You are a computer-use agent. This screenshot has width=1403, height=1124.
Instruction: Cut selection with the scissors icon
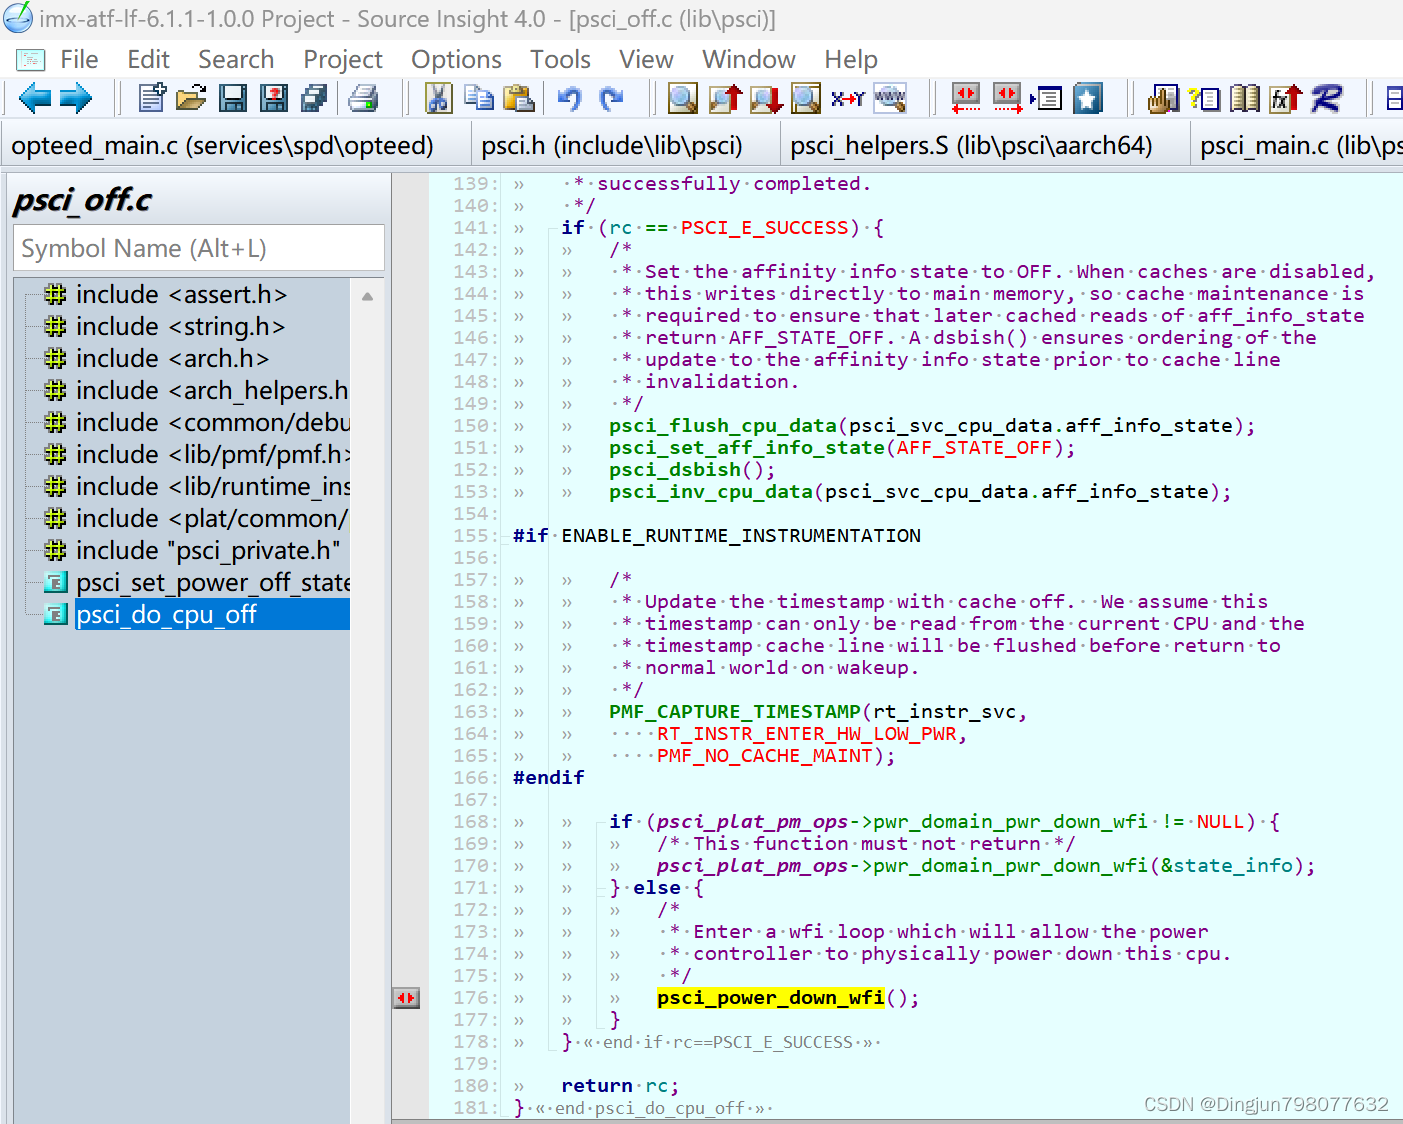(x=439, y=98)
